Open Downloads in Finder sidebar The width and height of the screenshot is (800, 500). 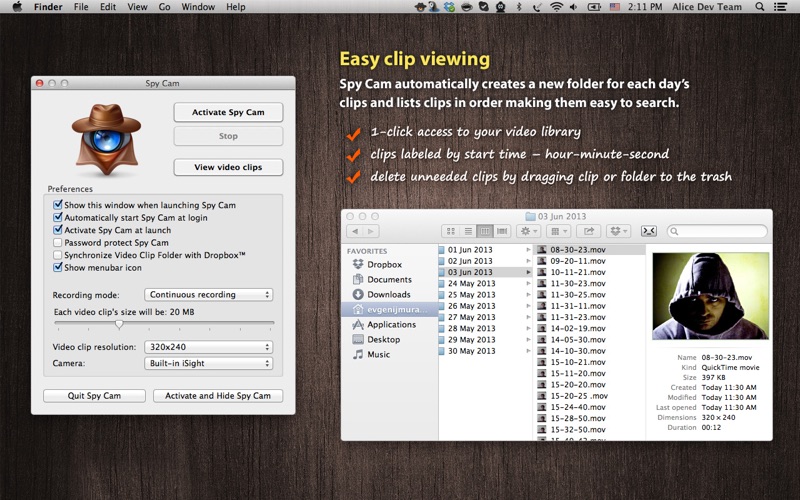[x=388, y=295]
